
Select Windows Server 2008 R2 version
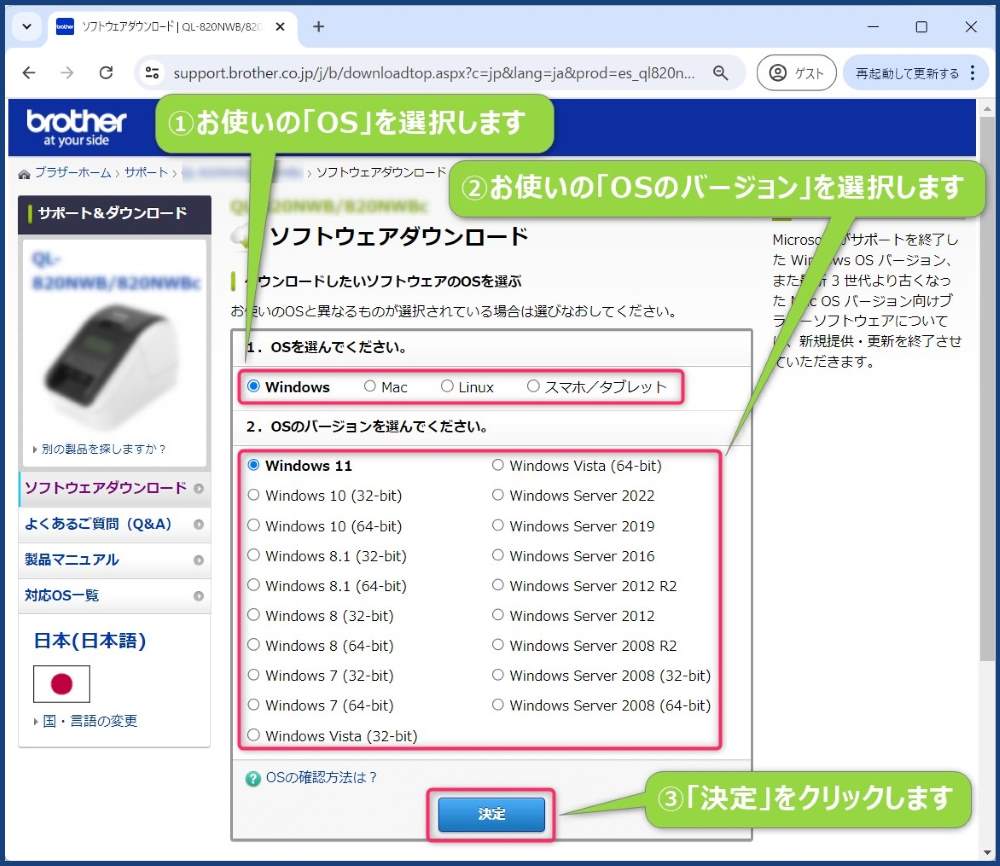497,645
